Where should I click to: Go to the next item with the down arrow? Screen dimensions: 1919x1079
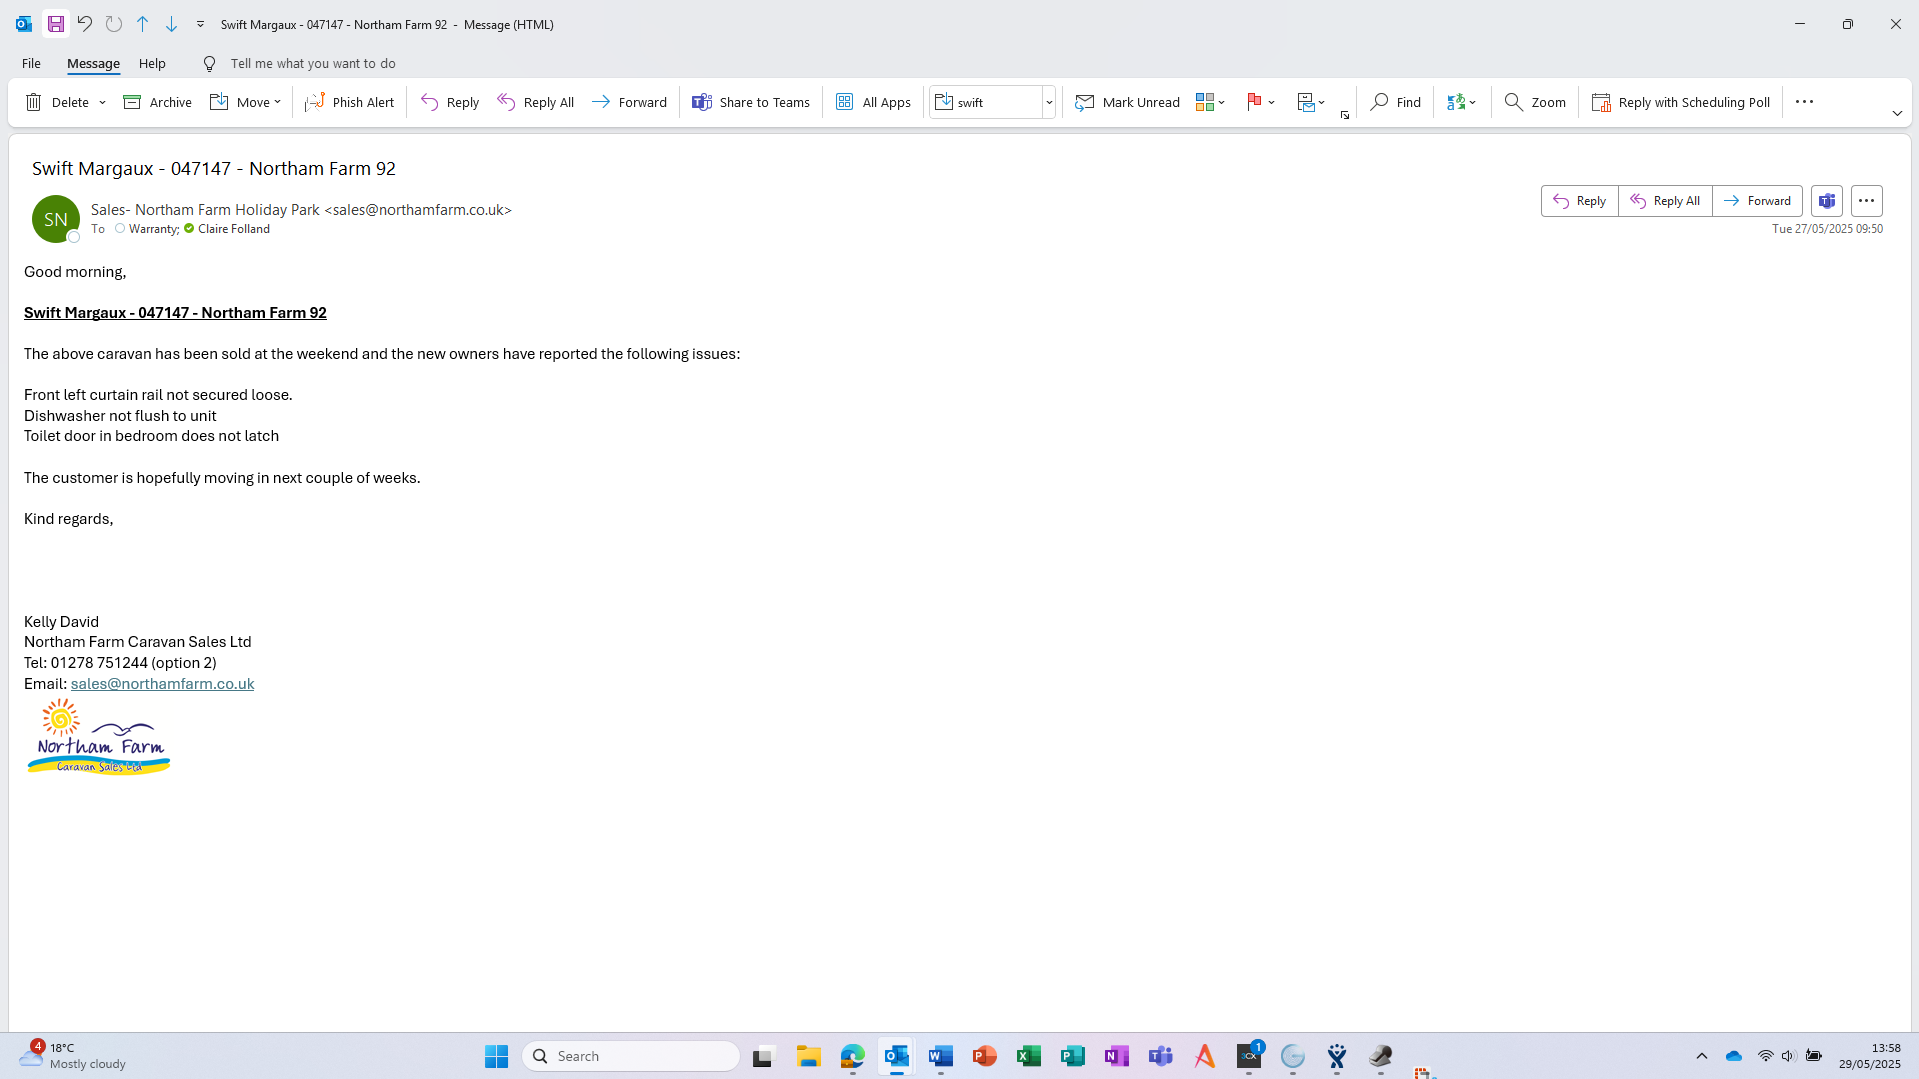pyautogui.click(x=171, y=24)
